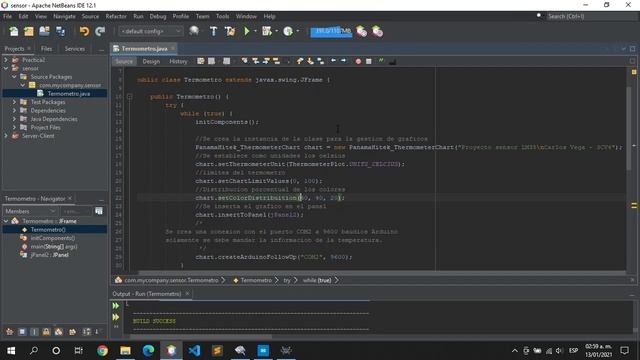Image resolution: width=640 pixels, height=360 pixels.
Task: Click the second green re-run icon in Output
Action: (x=116, y=317)
